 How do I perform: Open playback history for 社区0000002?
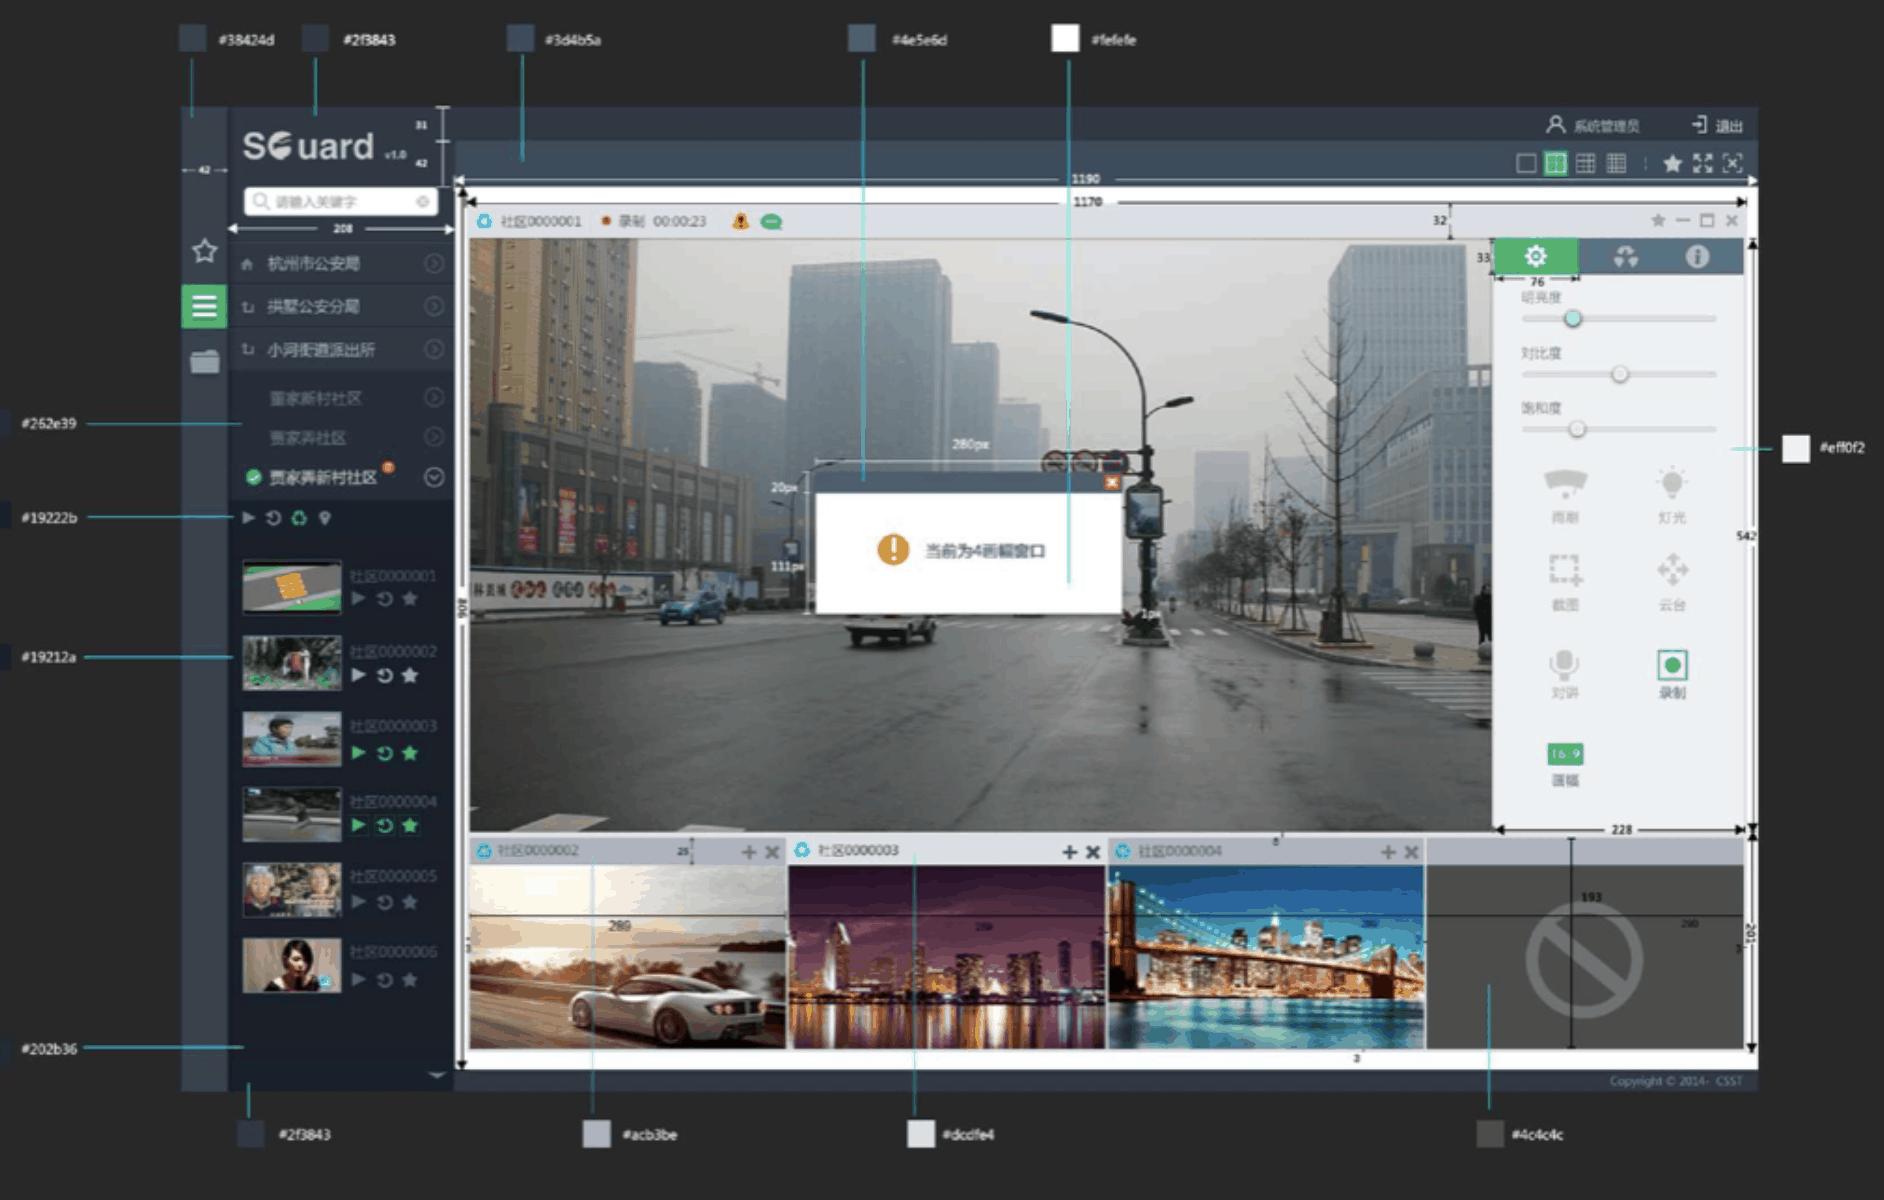(x=384, y=675)
